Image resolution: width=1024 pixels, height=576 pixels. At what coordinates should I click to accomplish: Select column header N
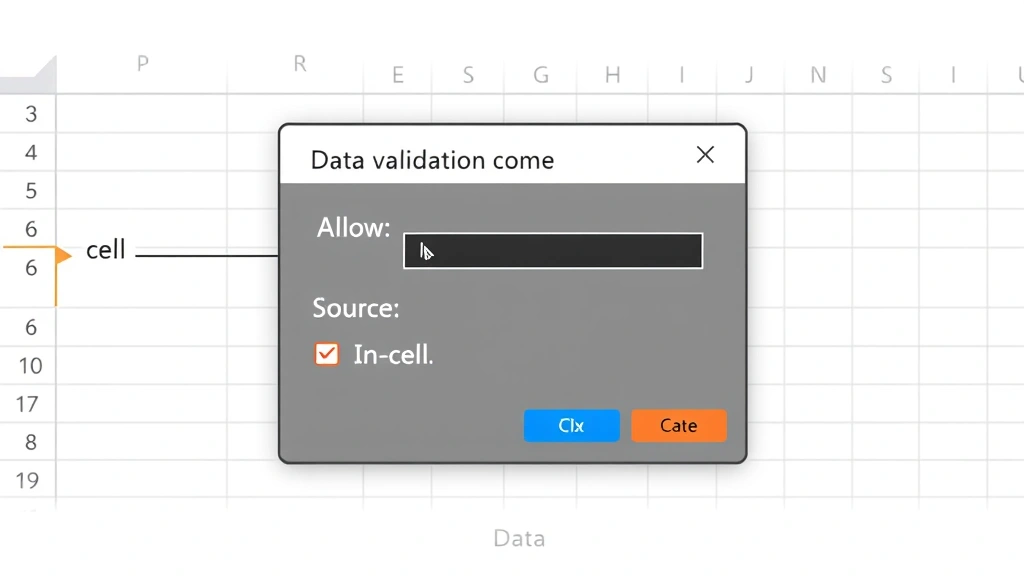(818, 75)
